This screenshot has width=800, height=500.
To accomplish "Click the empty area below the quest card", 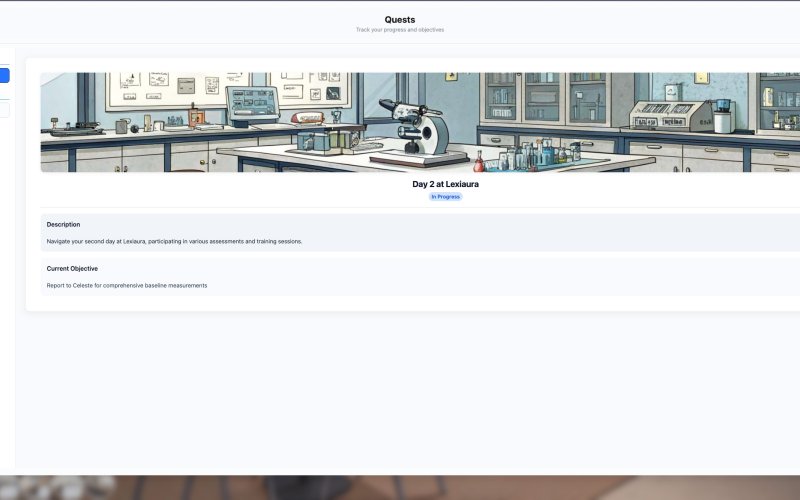I will pyautogui.click(x=400, y=390).
